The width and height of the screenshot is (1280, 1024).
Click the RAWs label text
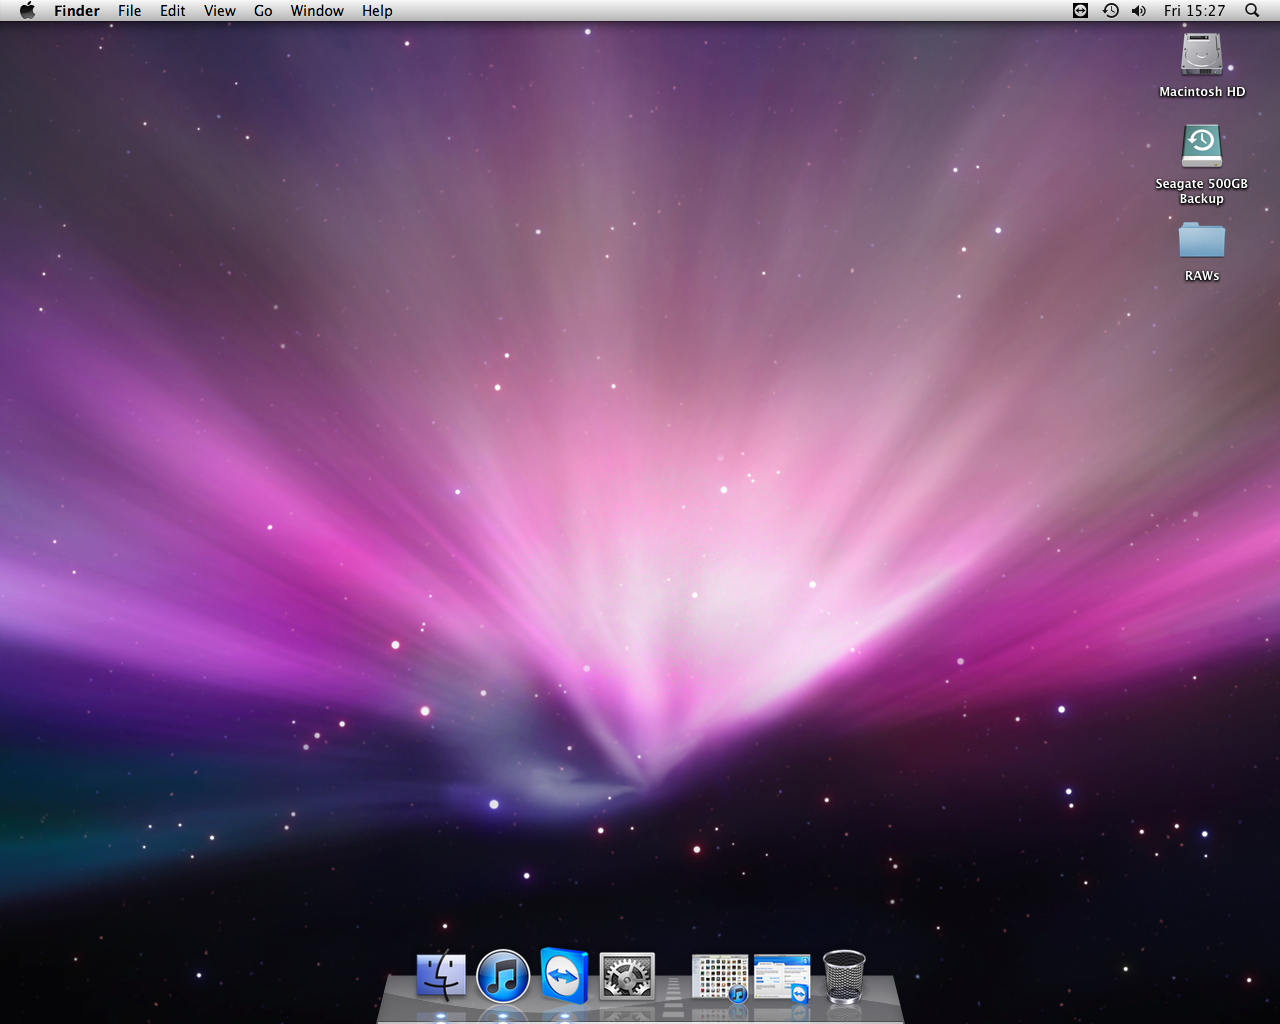[1202, 276]
